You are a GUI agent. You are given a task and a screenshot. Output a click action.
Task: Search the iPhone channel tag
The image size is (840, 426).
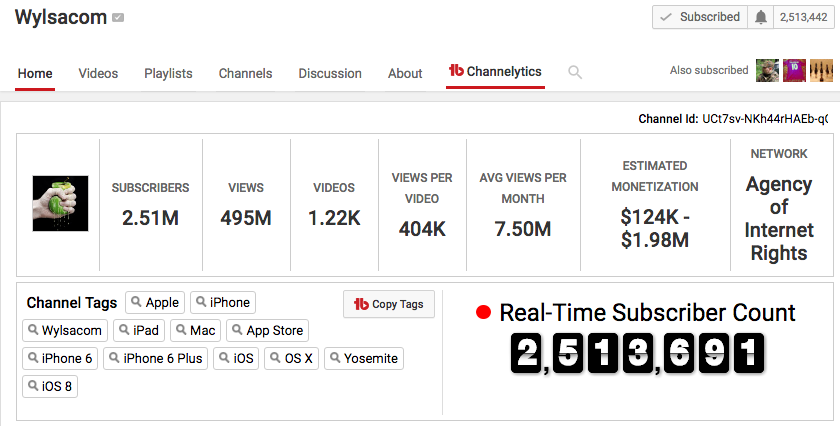coord(223,302)
